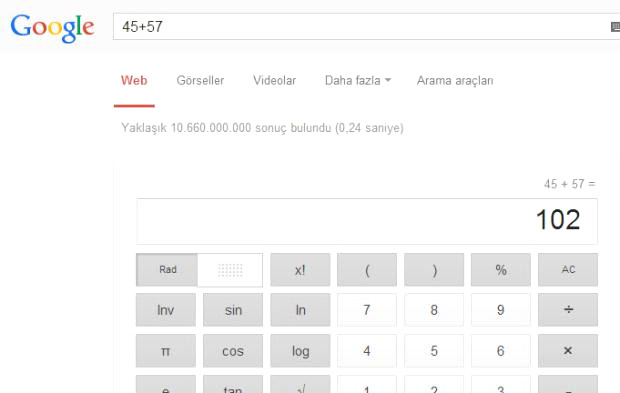This screenshot has width=620, height=393.
Task: Switch to the Videolar tab
Action: (x=274, y=80)
